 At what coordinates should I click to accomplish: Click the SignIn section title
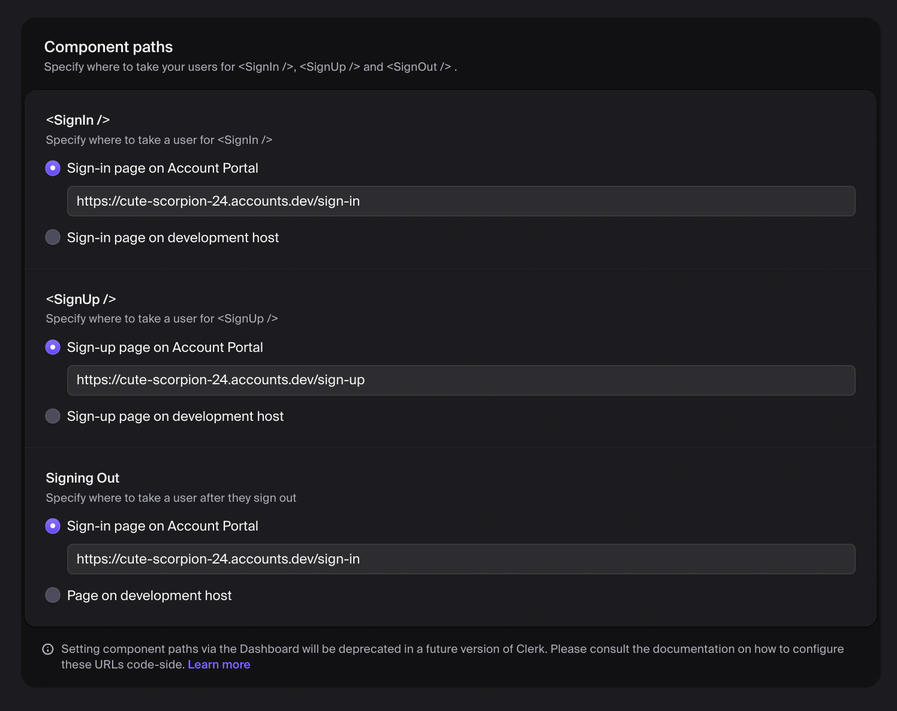[x=77, y=119]
